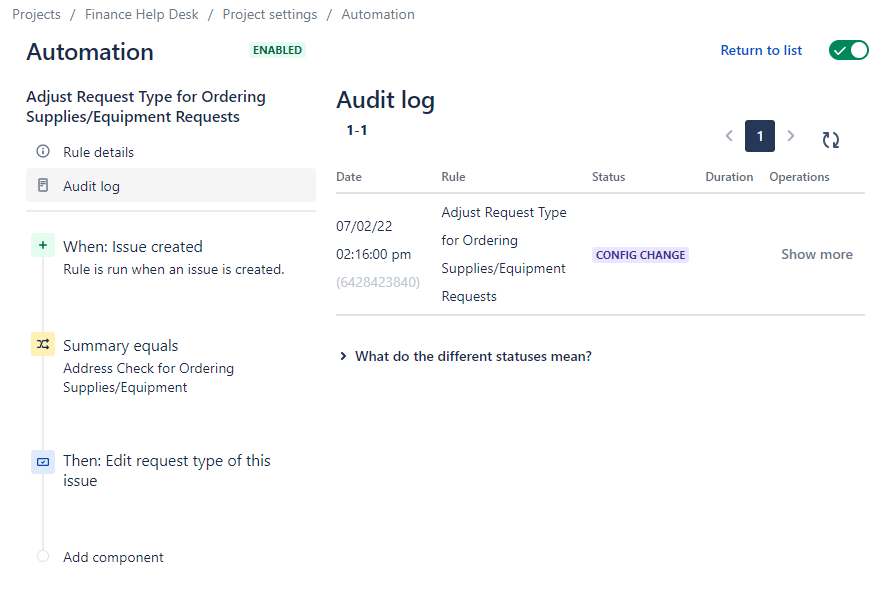Click the blue edit request type icon
This screenshot has height=592, width=893.
click(x=43, y=462)
